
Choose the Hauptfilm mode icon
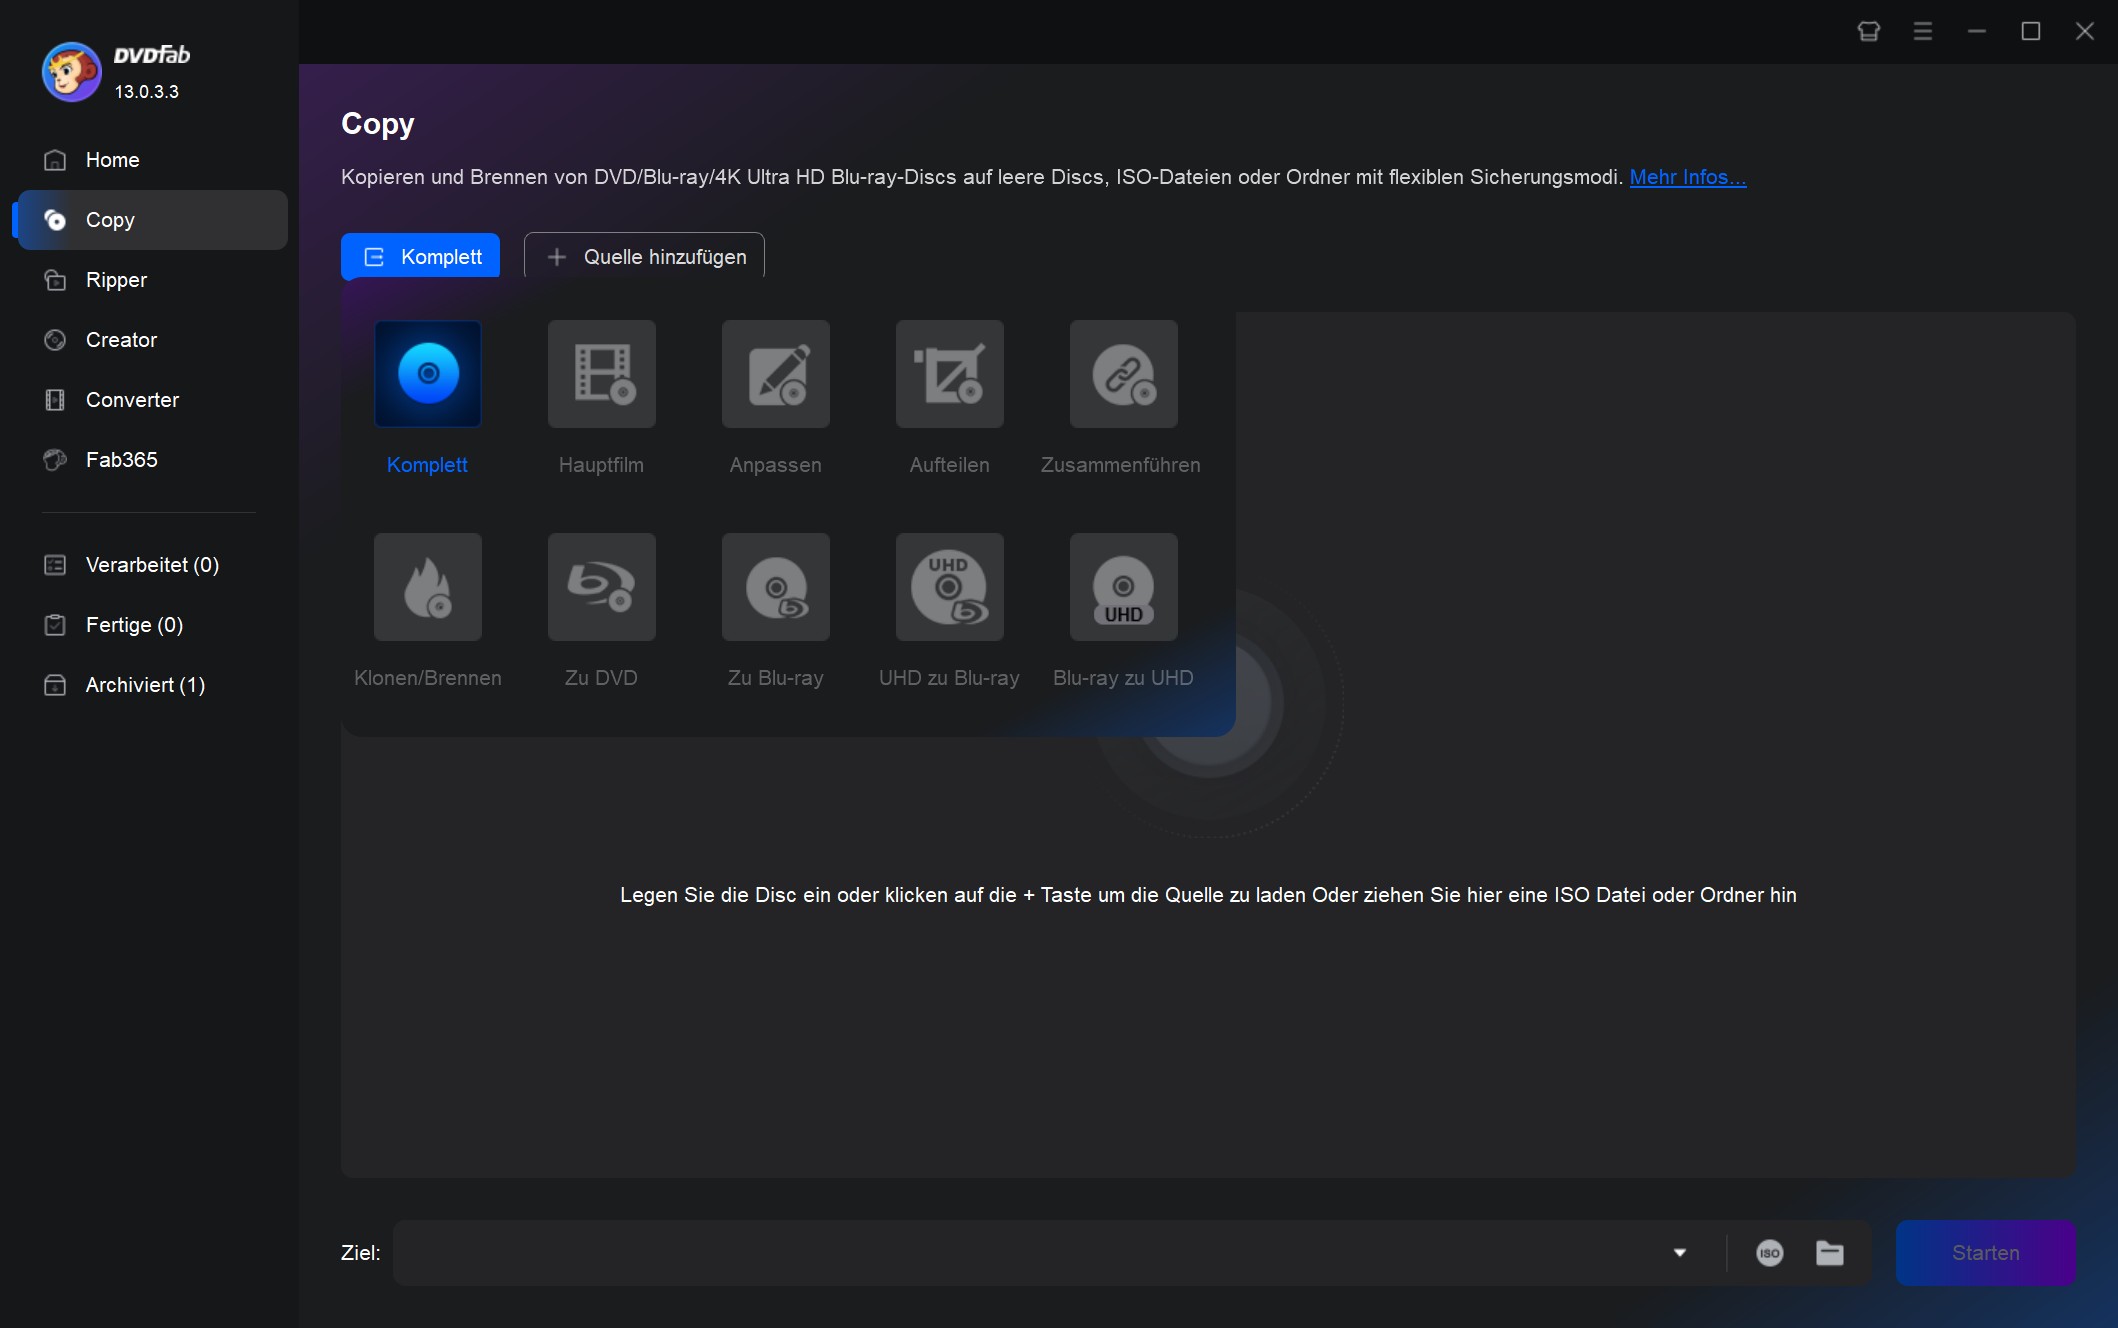[x=602, y=374]
